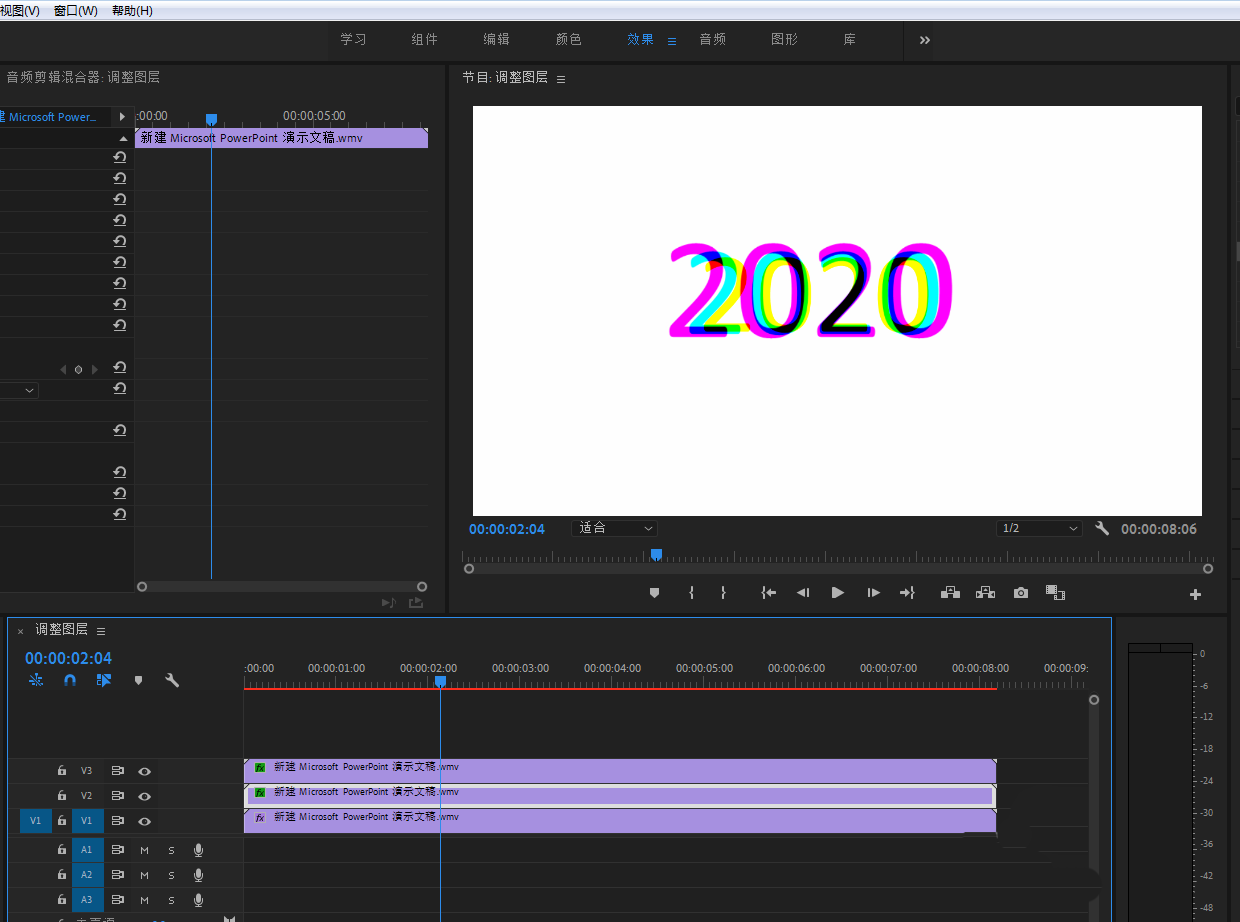Open timeline display settings wrench
Screen dimensions: 1240x922
tap(172, 680)
